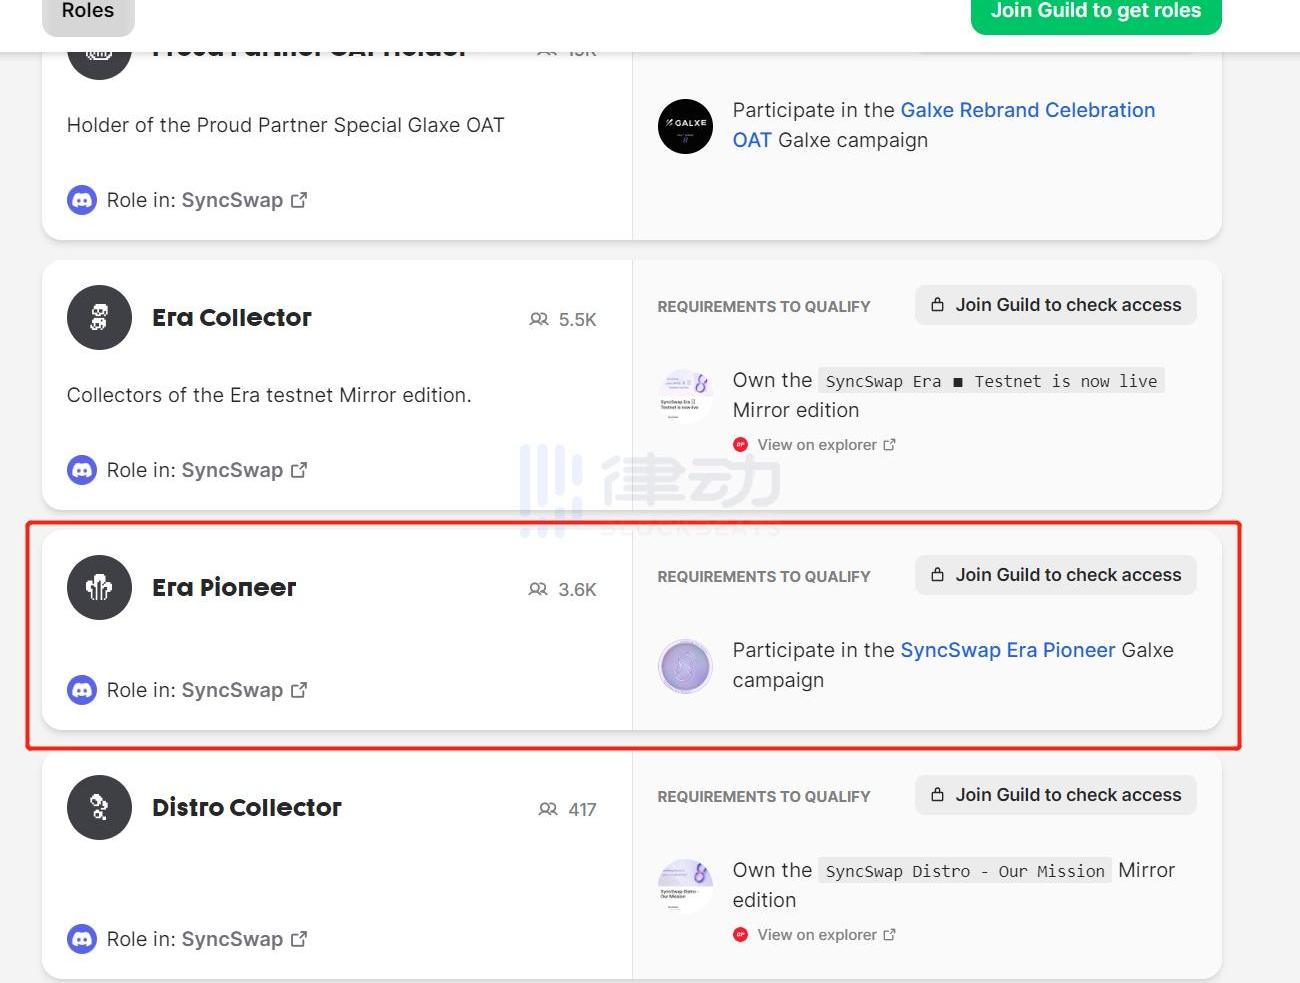Click the members icon beside 5.5K
This screenshot has width=1300, height=983.
point(539,319)
